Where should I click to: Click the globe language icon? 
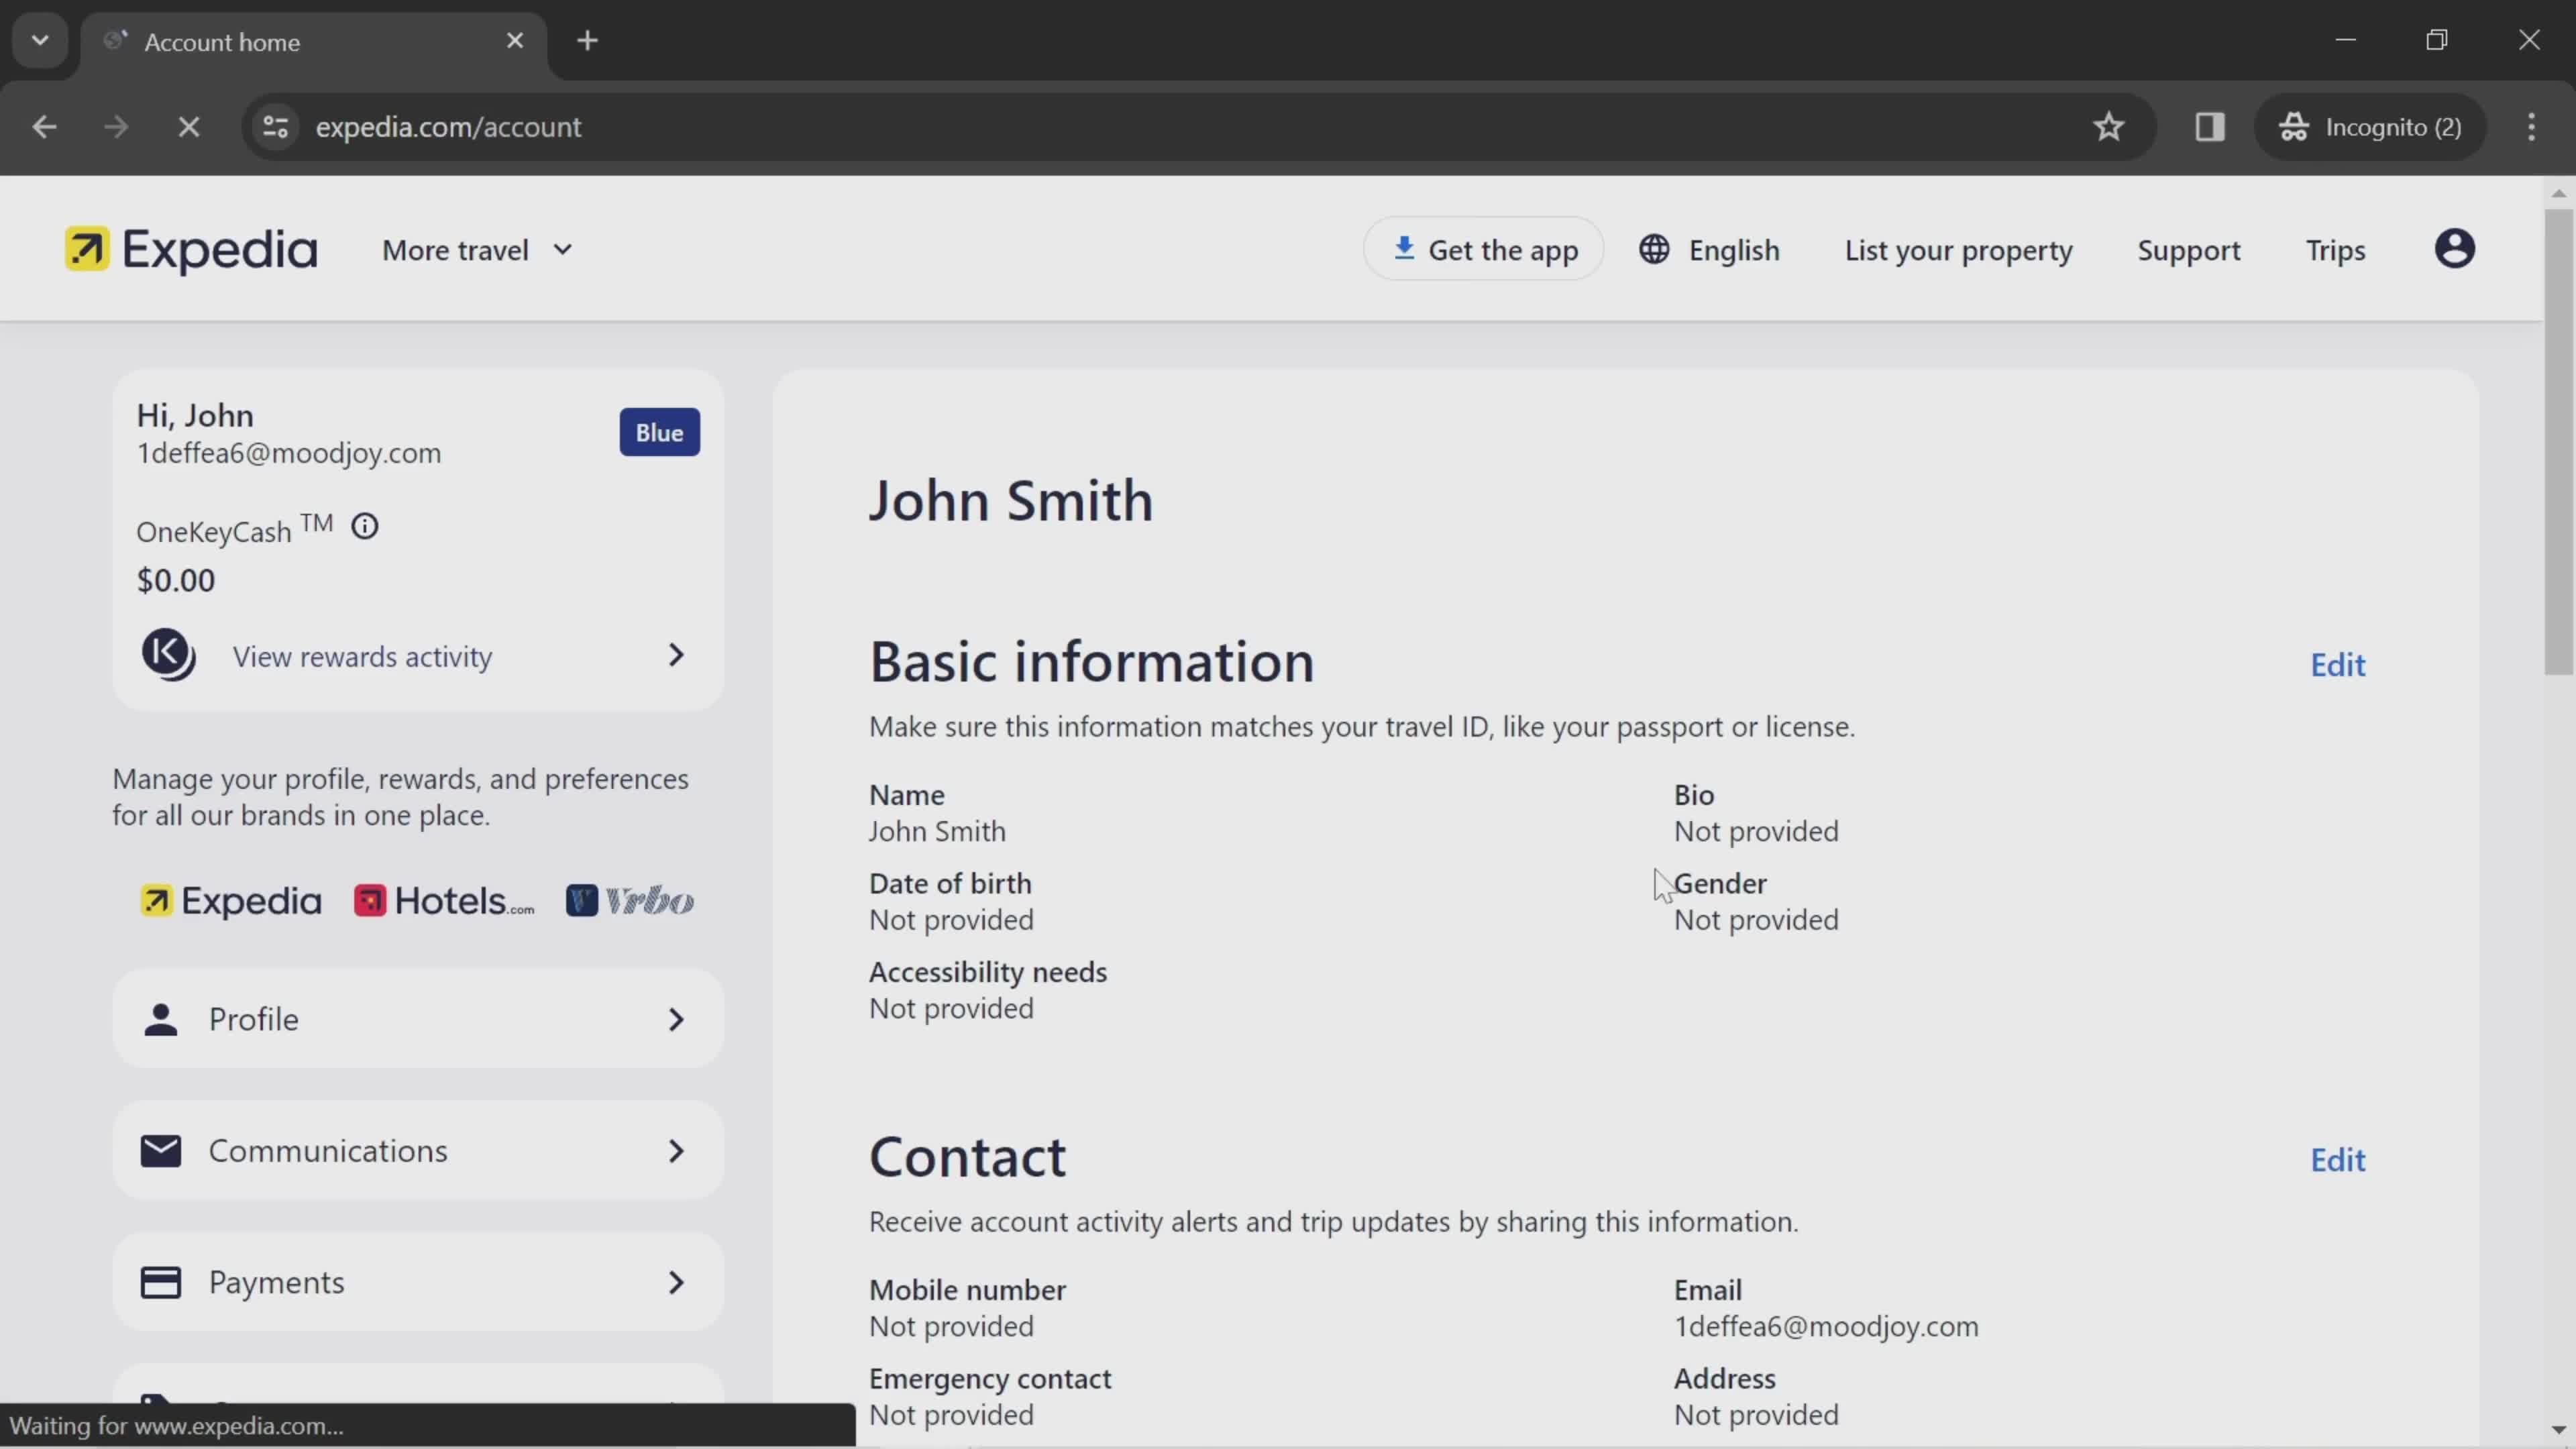click(x=1654, y=250)
